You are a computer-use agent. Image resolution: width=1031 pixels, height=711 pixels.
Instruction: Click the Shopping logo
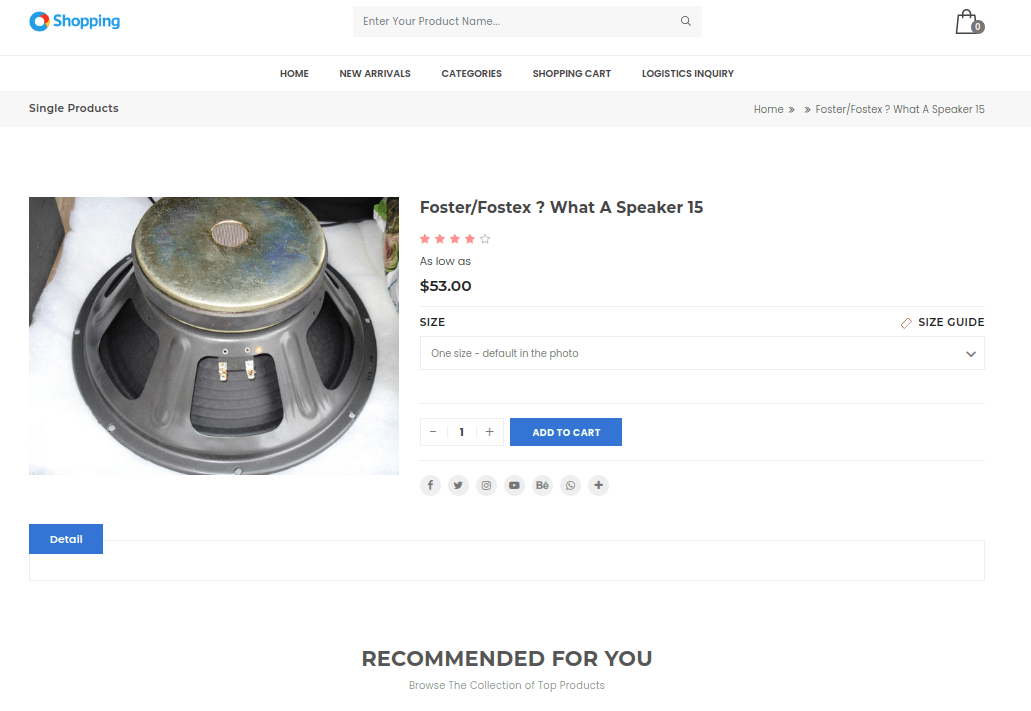pos(74,21)
